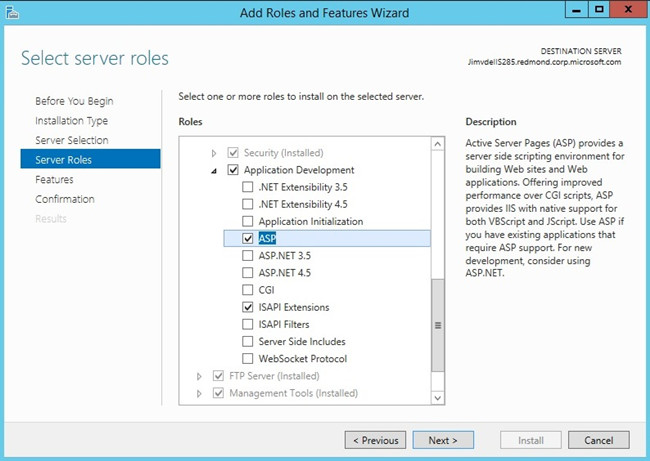This screenshot has width=650, height=461.
Task: Enable the Application Initialization checkbox
Action: pyautogui.click(x=247, y=221)
